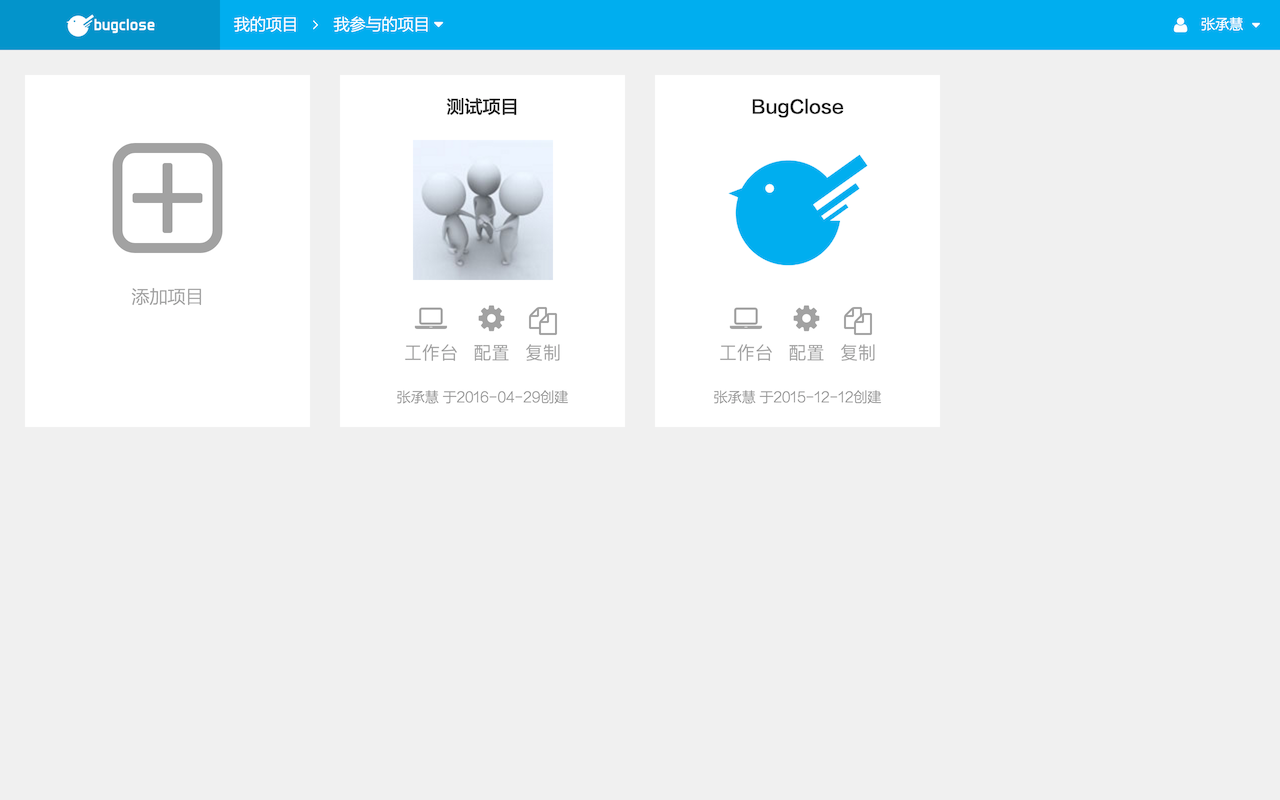
Task: Click the 配置 gear icon under 测试项目
Action: (x=491, y=319)
